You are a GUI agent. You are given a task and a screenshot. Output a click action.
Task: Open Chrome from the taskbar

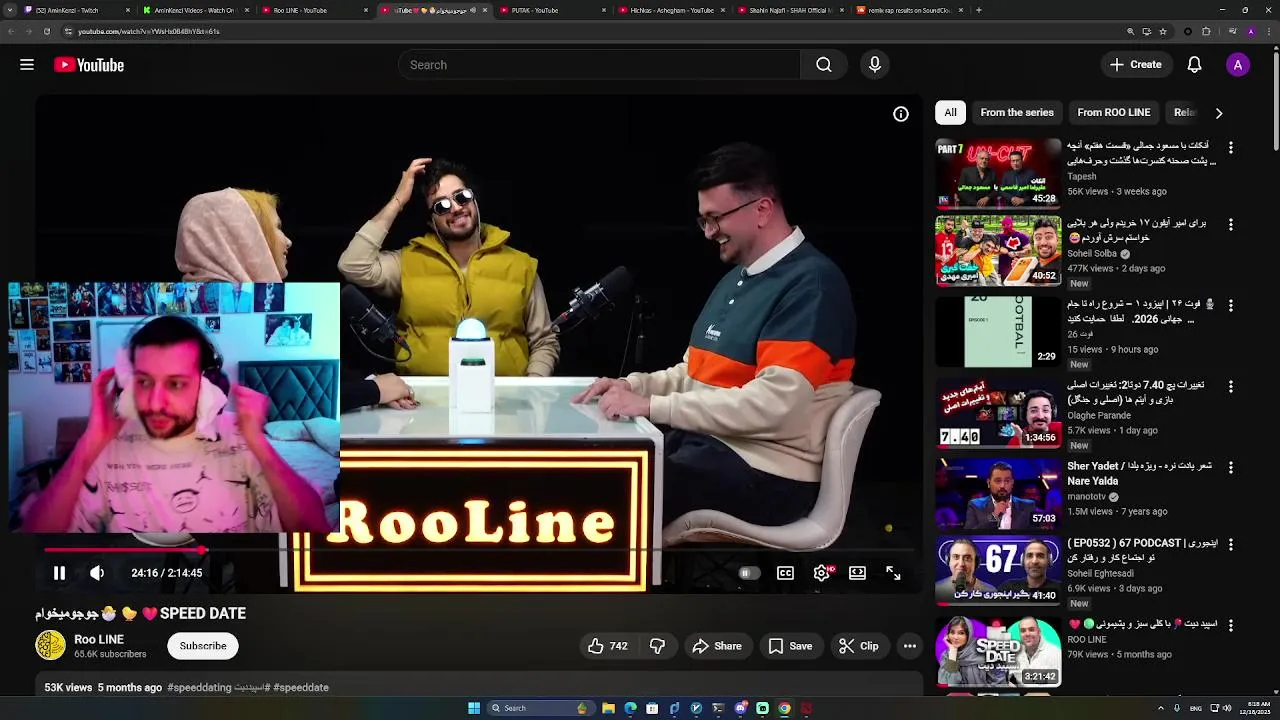(x=784, y=708)
